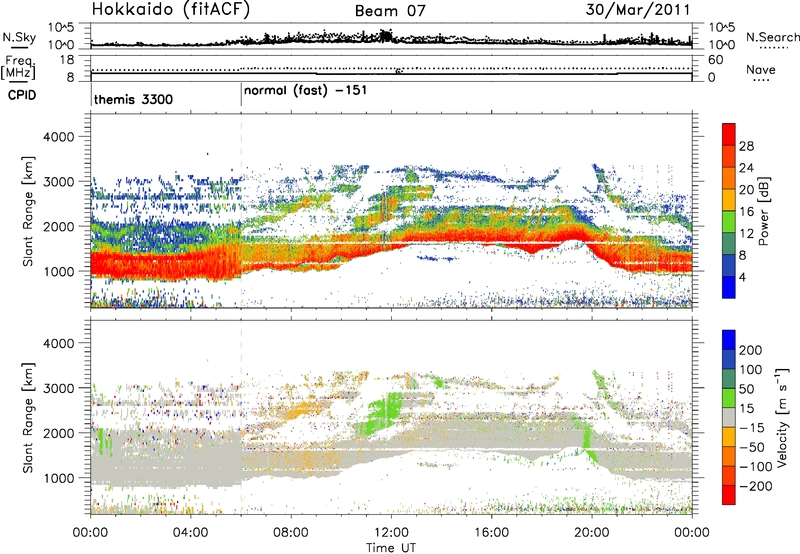Screen dimensions: 800x554
Task: Click the left noise axis value 10^5
Action: coord(61,27)
